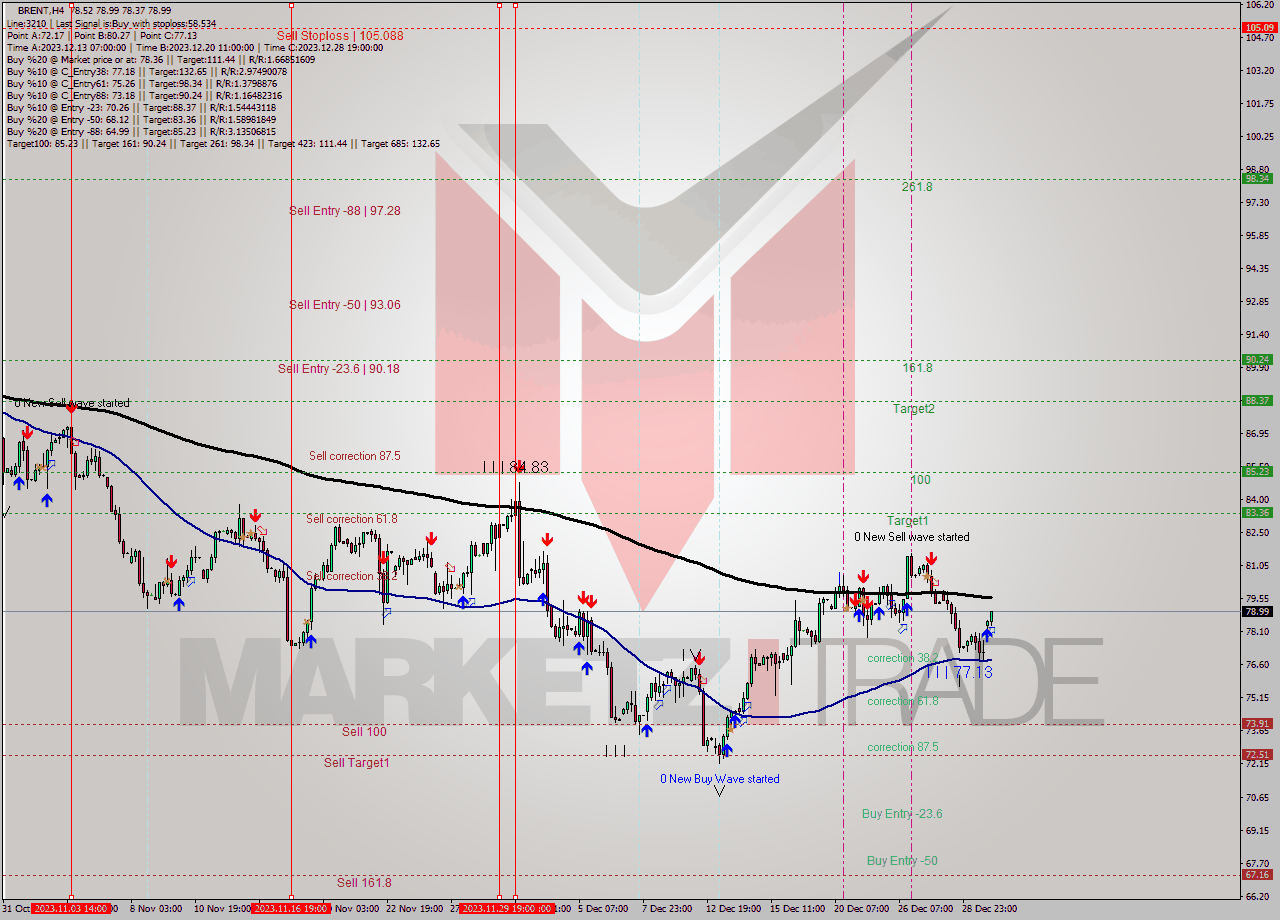Click the 'Sell Entry -23.6 | 90.18' label
The width and height of the screenshot is (1280, 920).
click(339, 369)
